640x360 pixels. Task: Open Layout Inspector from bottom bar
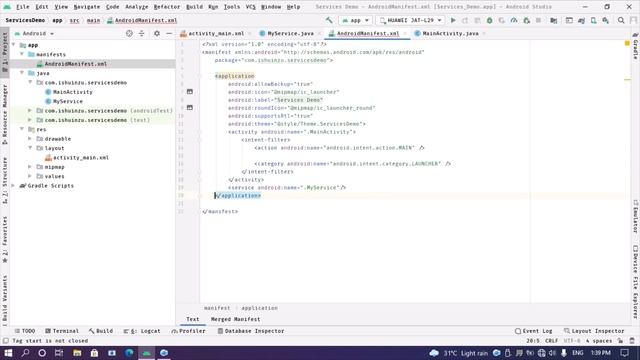pyautogui.click(x=594, y=331)
